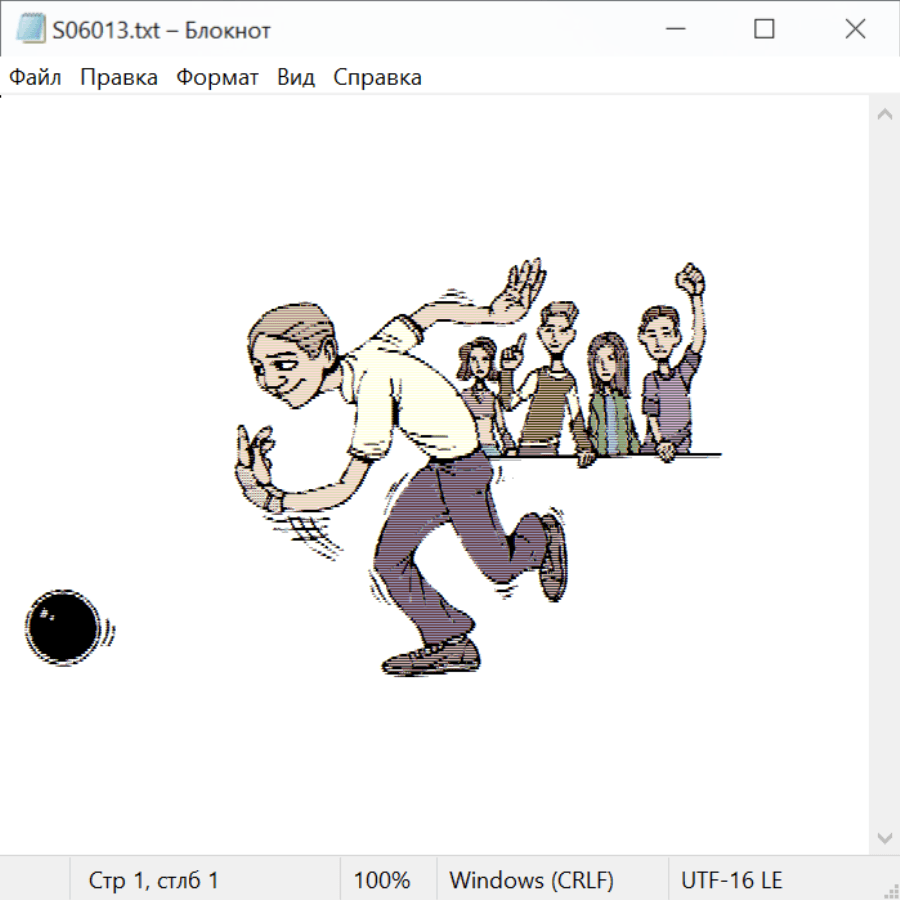Open the Вид menu
Image resolution: width=900 pixels, height=900 pixels.
click(x=296, y=78)
